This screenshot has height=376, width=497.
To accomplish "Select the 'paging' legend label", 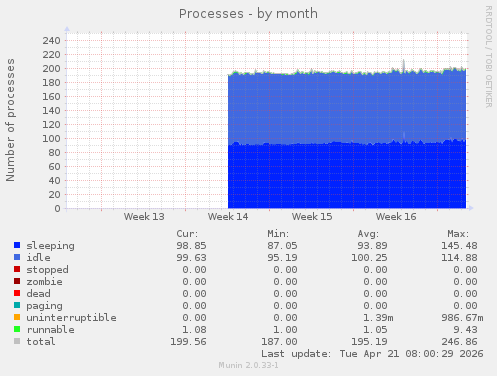I will point(44,306).
